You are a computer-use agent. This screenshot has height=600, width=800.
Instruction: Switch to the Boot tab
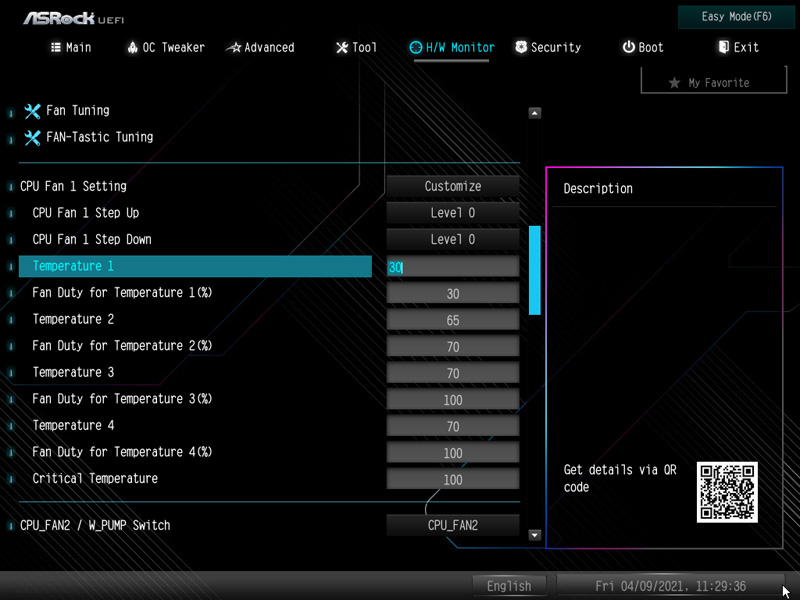(643, 47)
